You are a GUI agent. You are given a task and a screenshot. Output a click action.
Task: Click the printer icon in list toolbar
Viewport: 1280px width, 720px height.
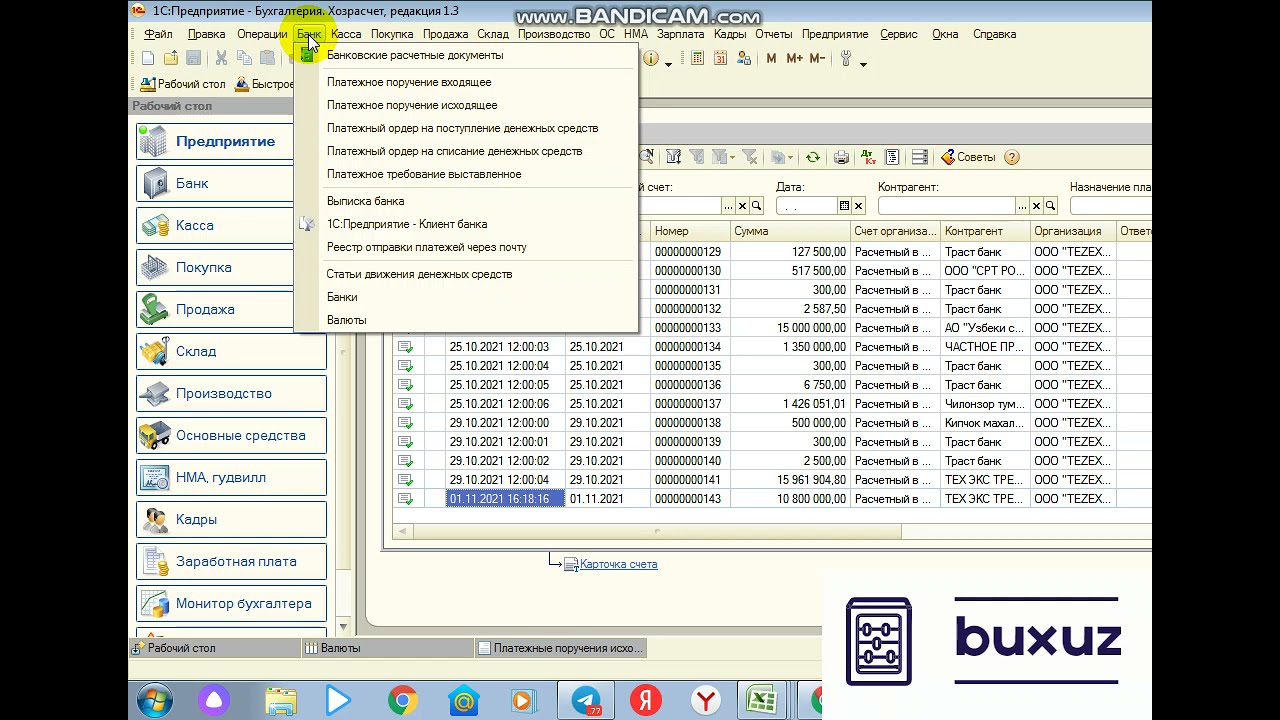coord(841,157)
